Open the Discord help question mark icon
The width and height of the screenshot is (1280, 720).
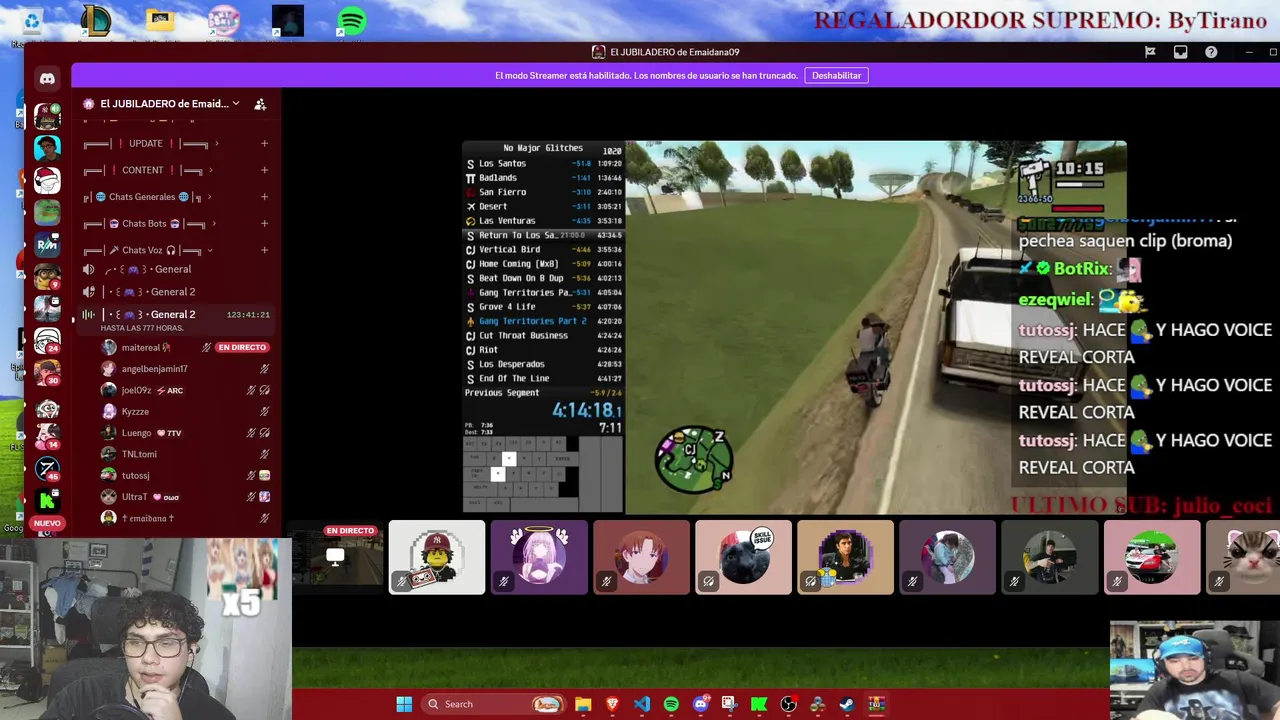[1211, 52]
